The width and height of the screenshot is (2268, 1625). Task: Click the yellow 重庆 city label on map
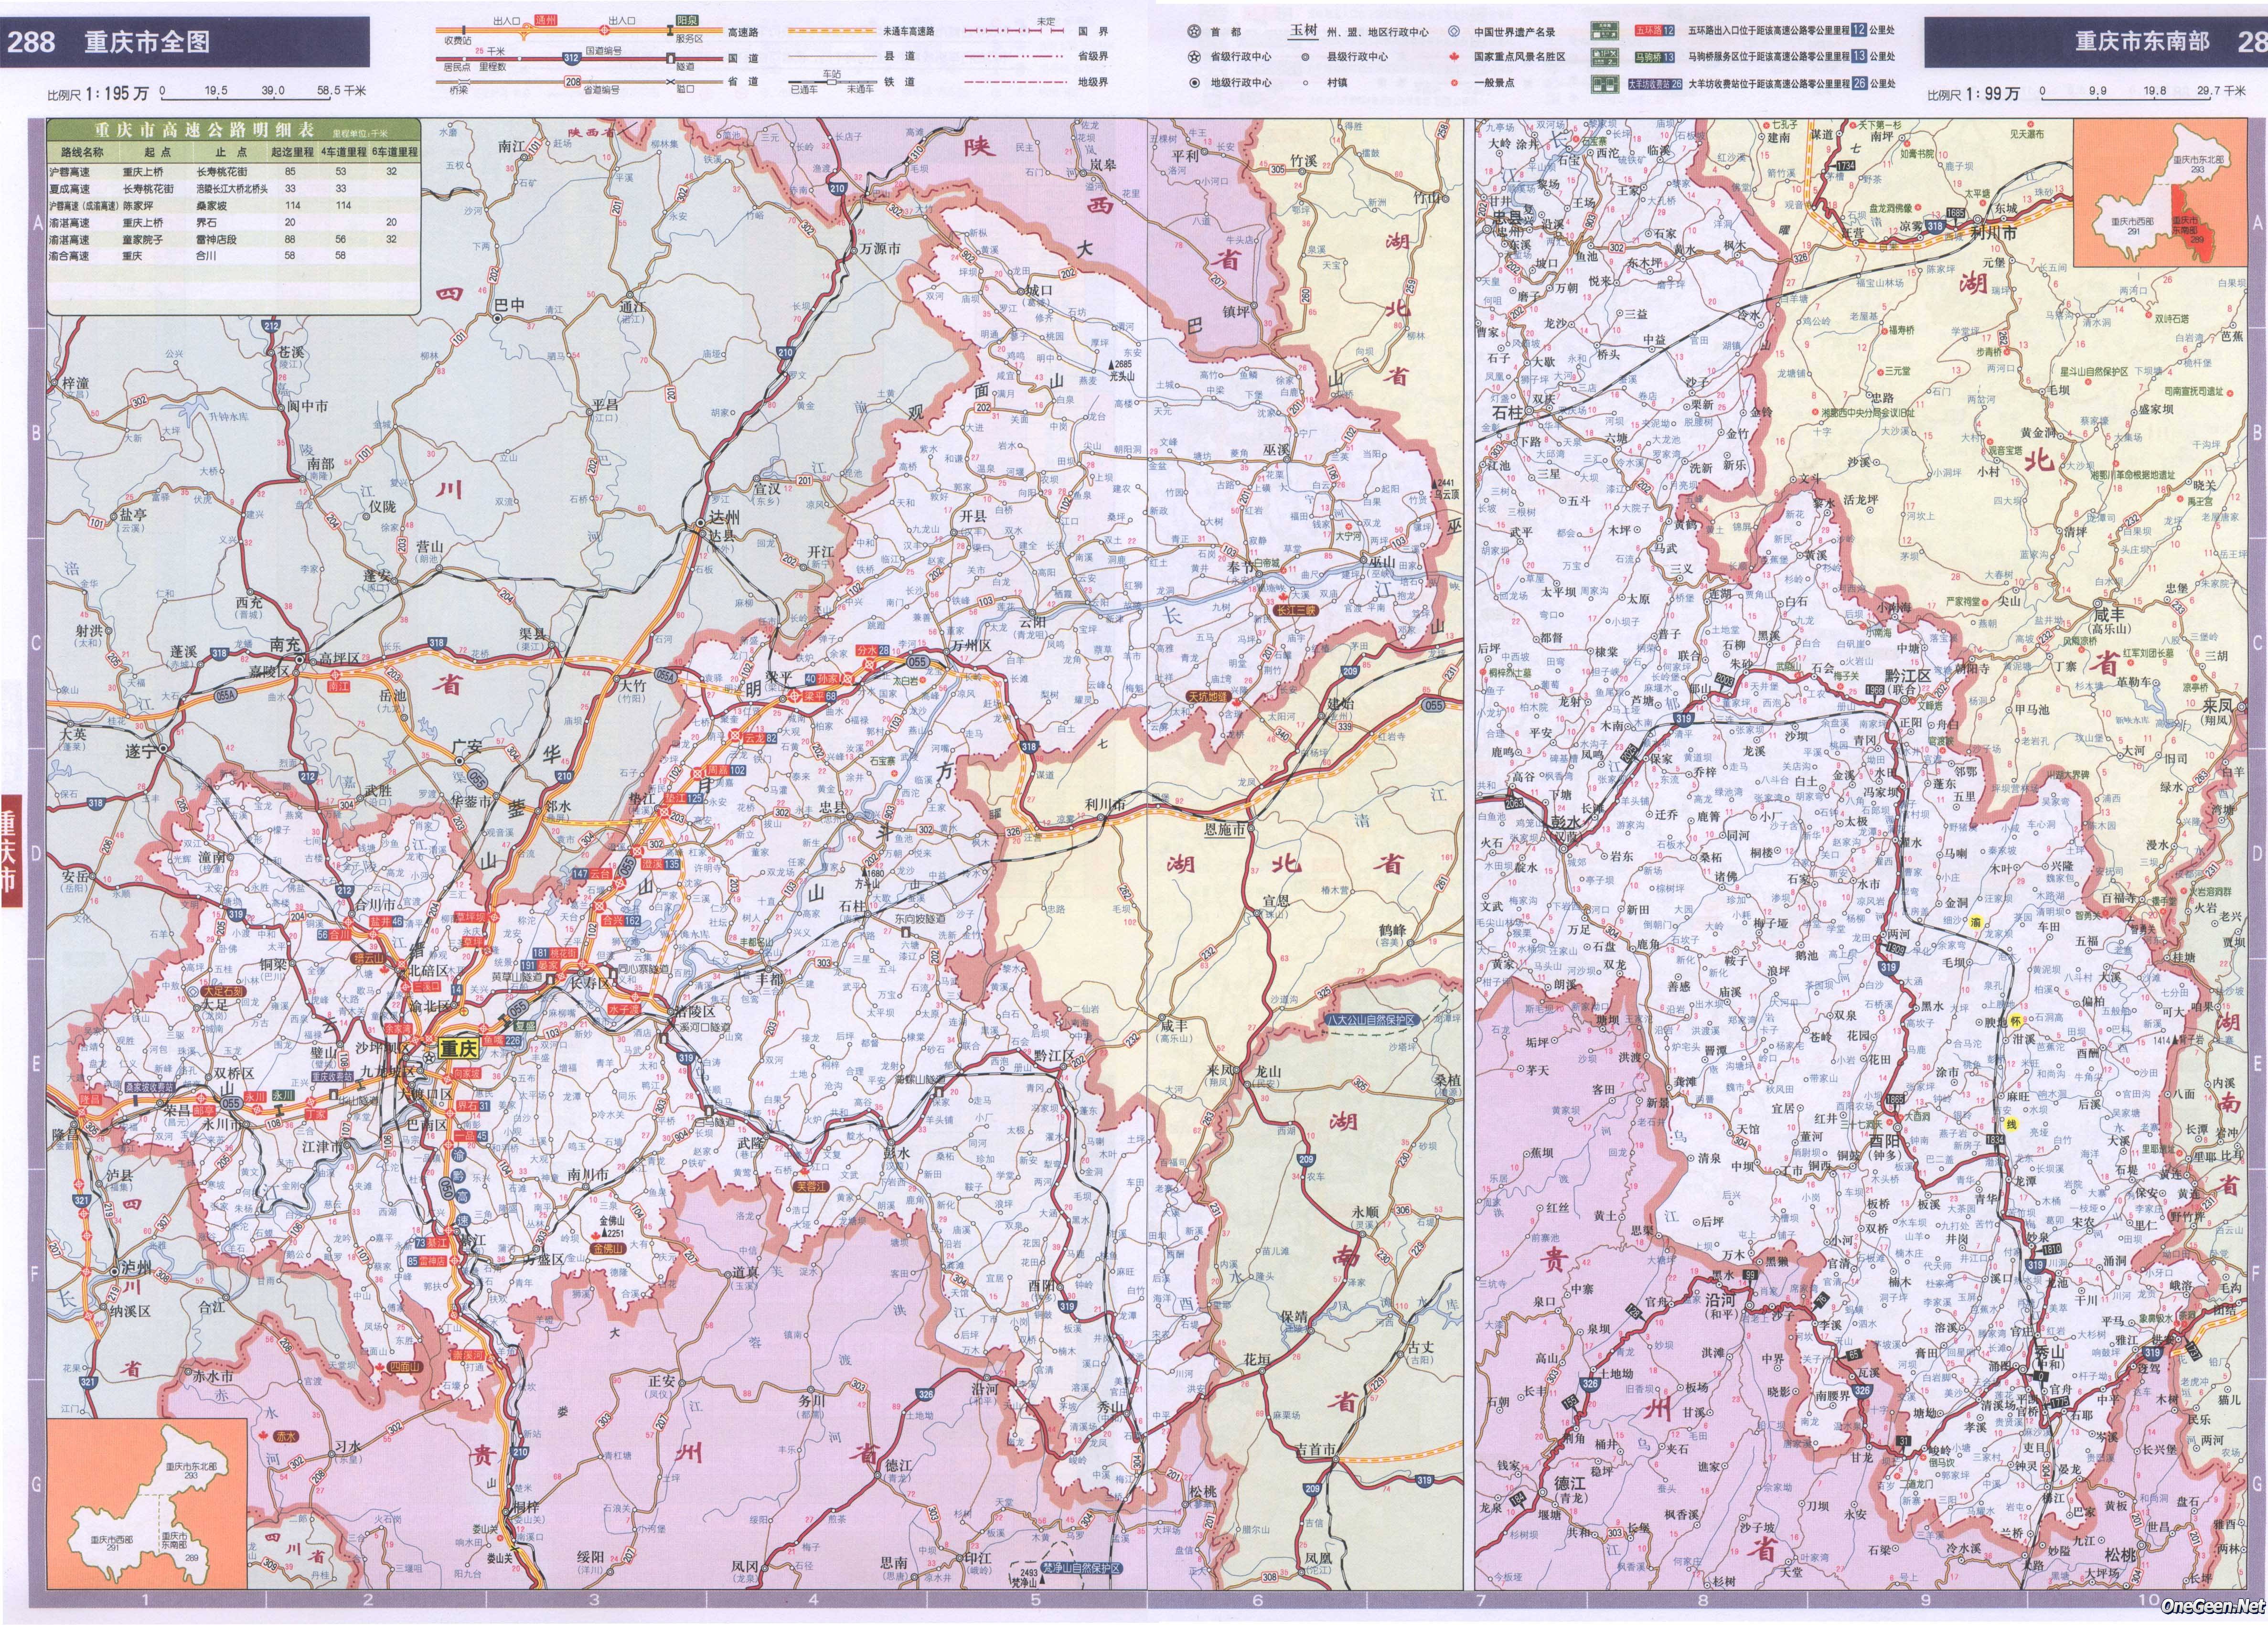pyautogui.click(x=460, y=1049)
